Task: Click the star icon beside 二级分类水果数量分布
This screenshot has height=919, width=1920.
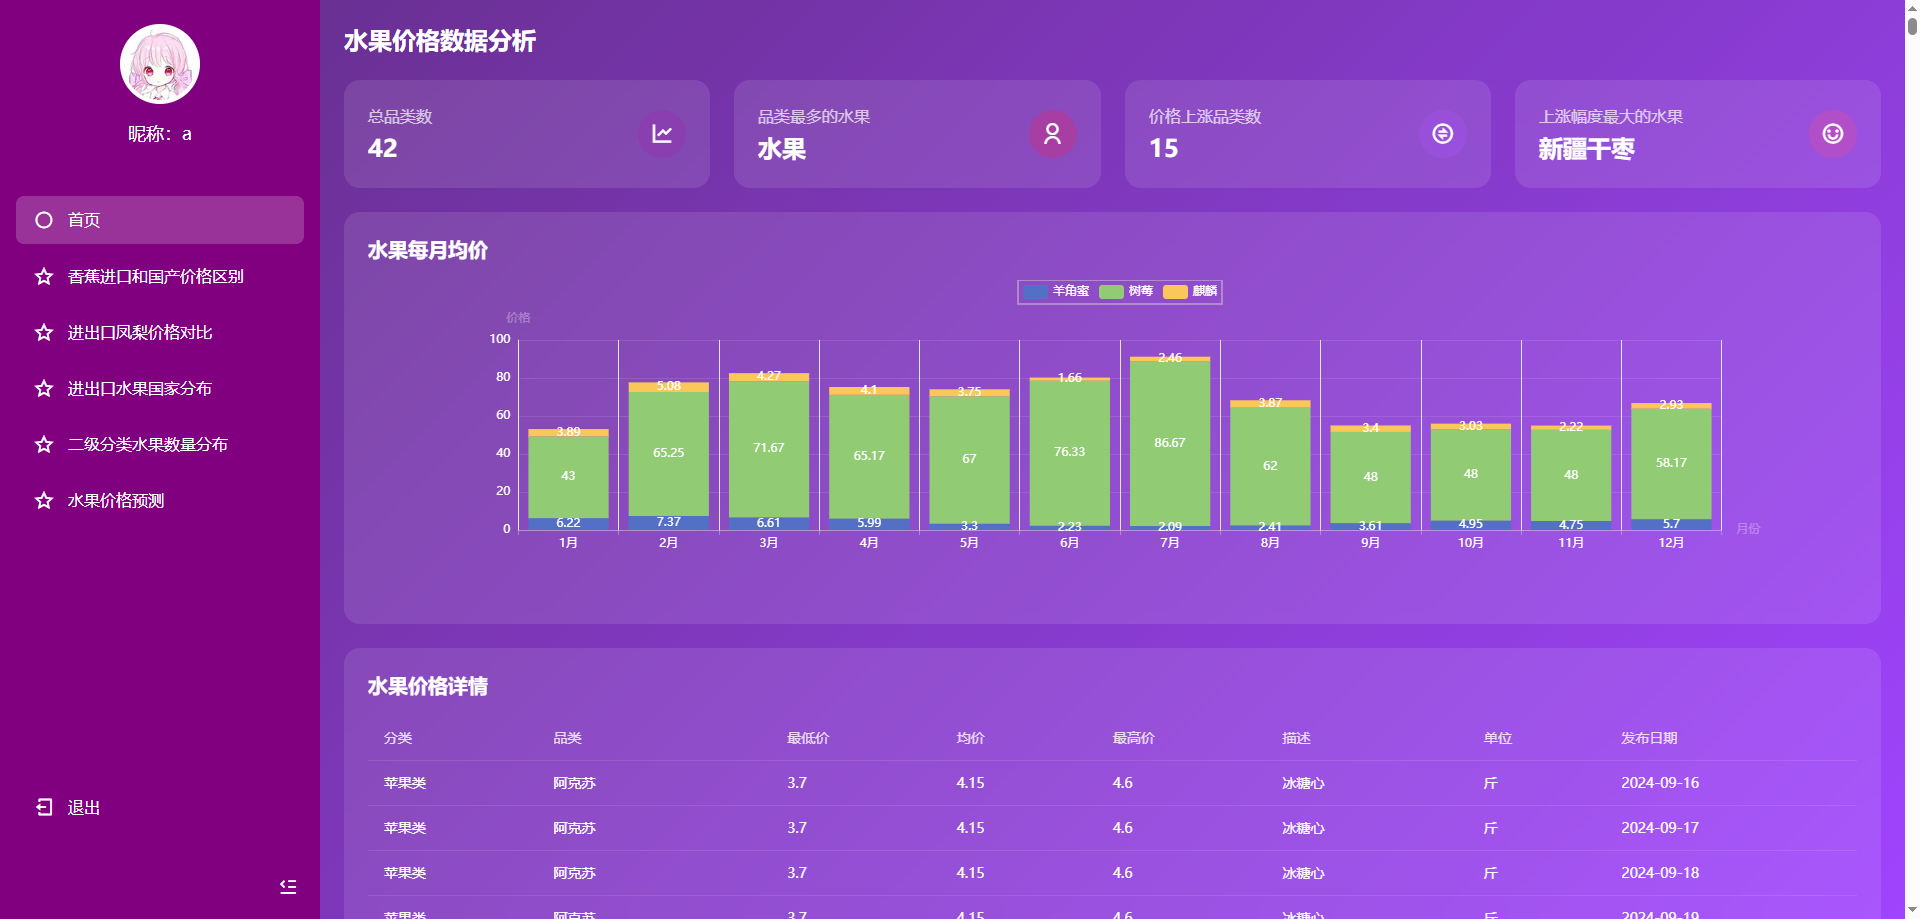Action: tap(44, 444)
